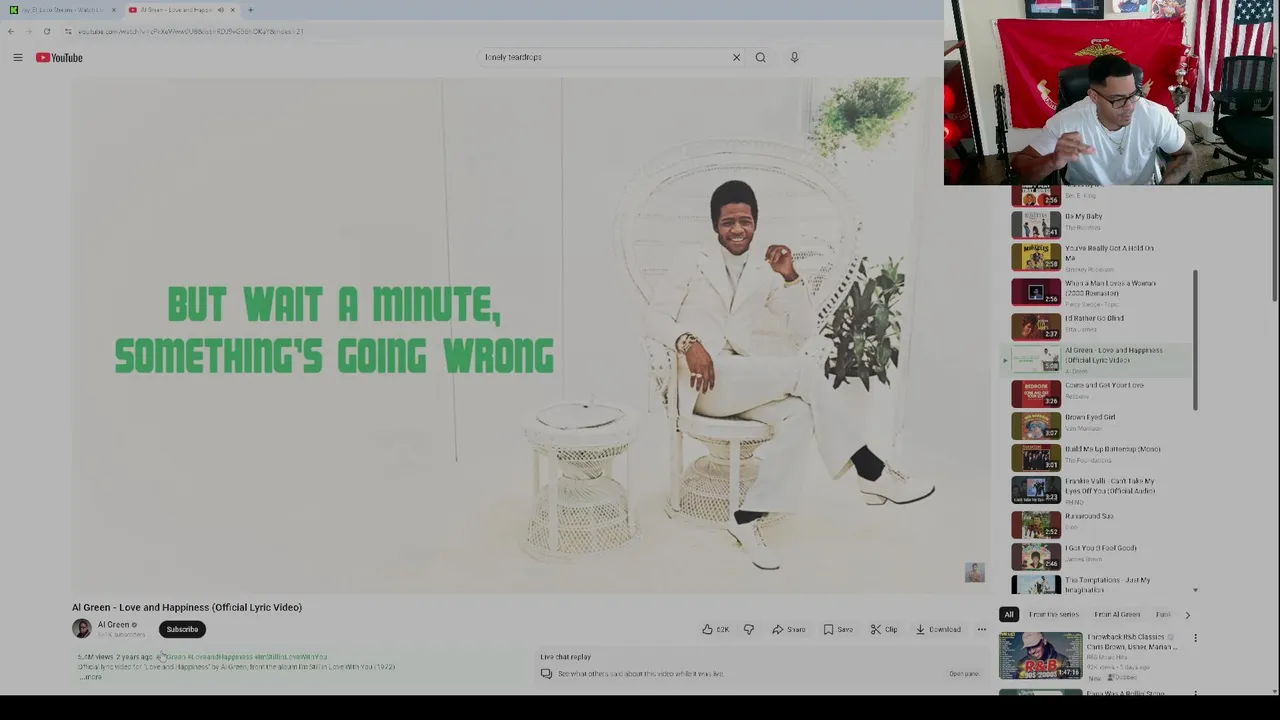The width and height of the screenshot is (1280, 720).
Task: Go to the YouTube home logo
Action: click(x=59, y=58)
